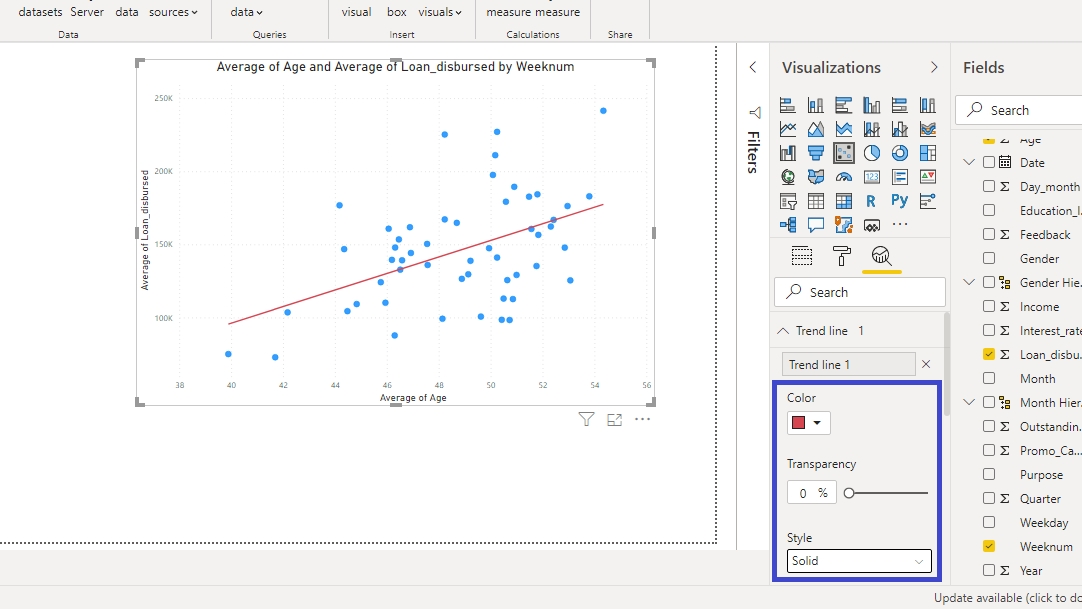The image size is (1082, 609).
Task: Select the funnel chart visualization
Action: (x=816, y=153)
